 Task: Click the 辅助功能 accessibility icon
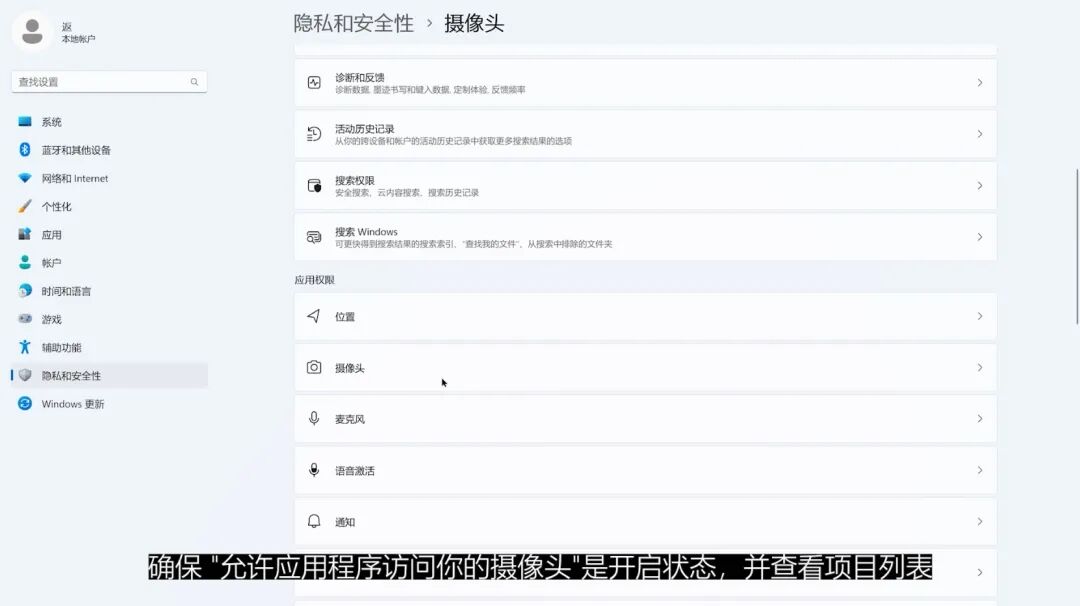[25, 347]
